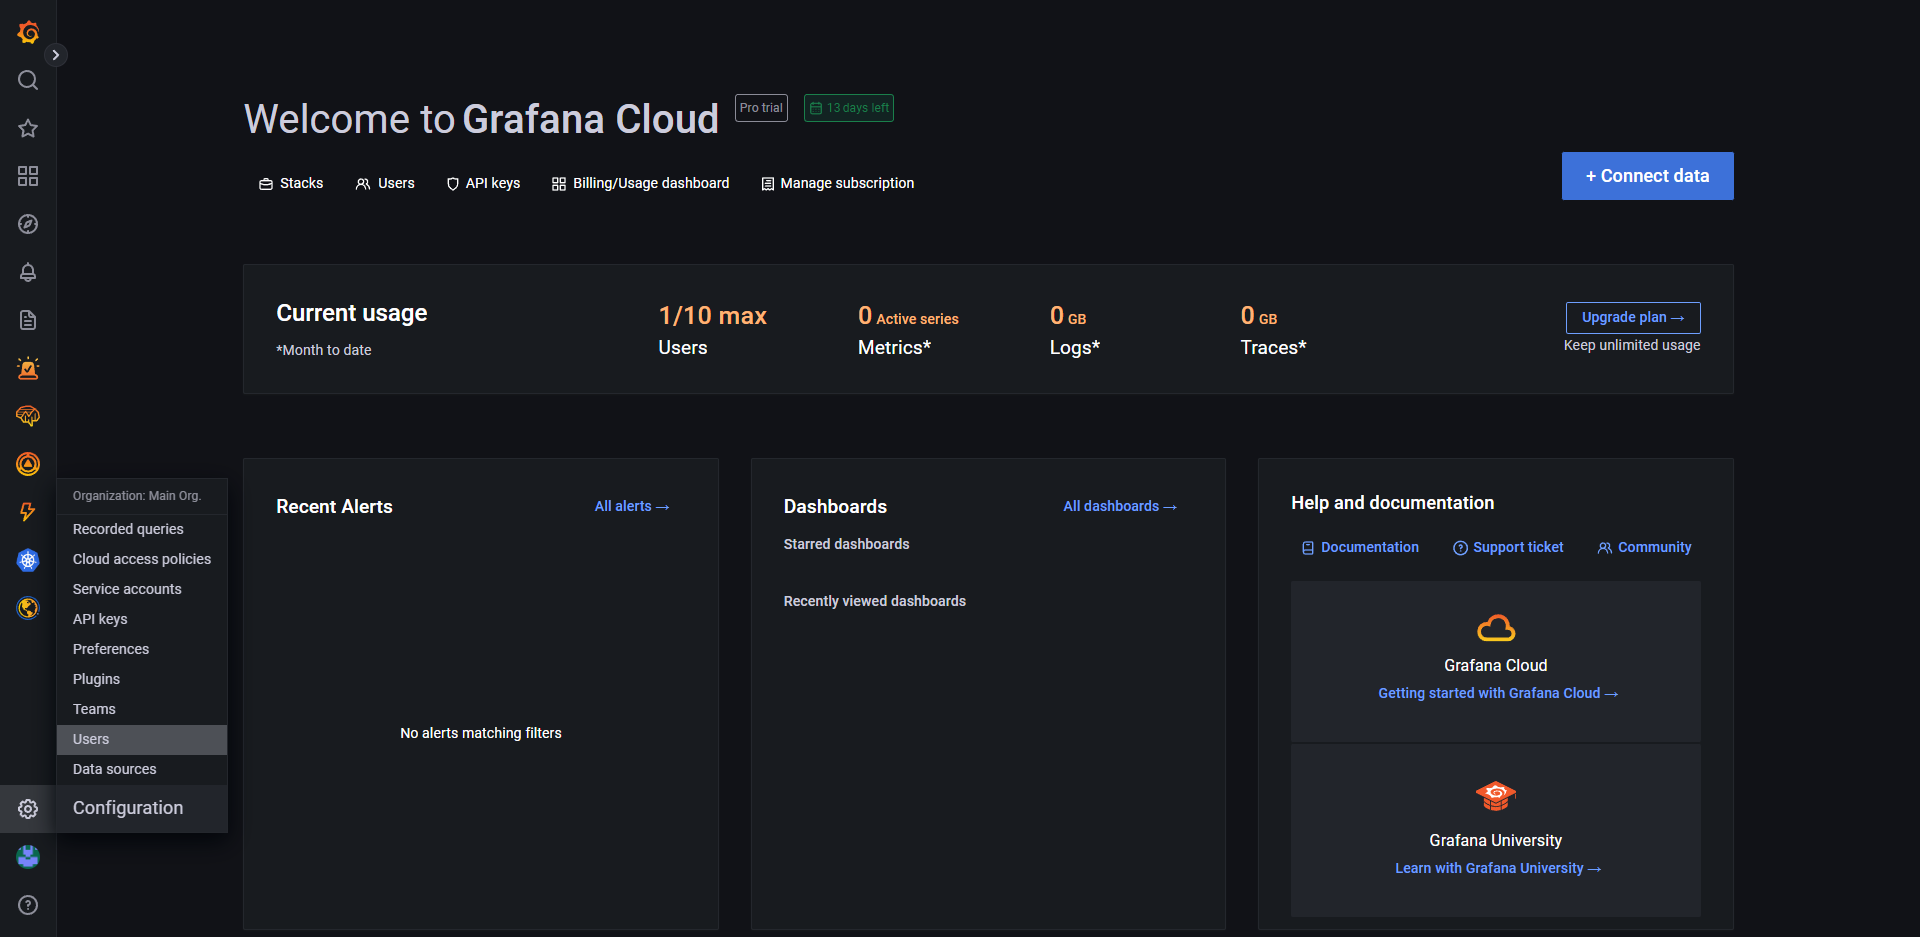
Task: Open Starred dashboards star icon
Action: click(28, 128)
